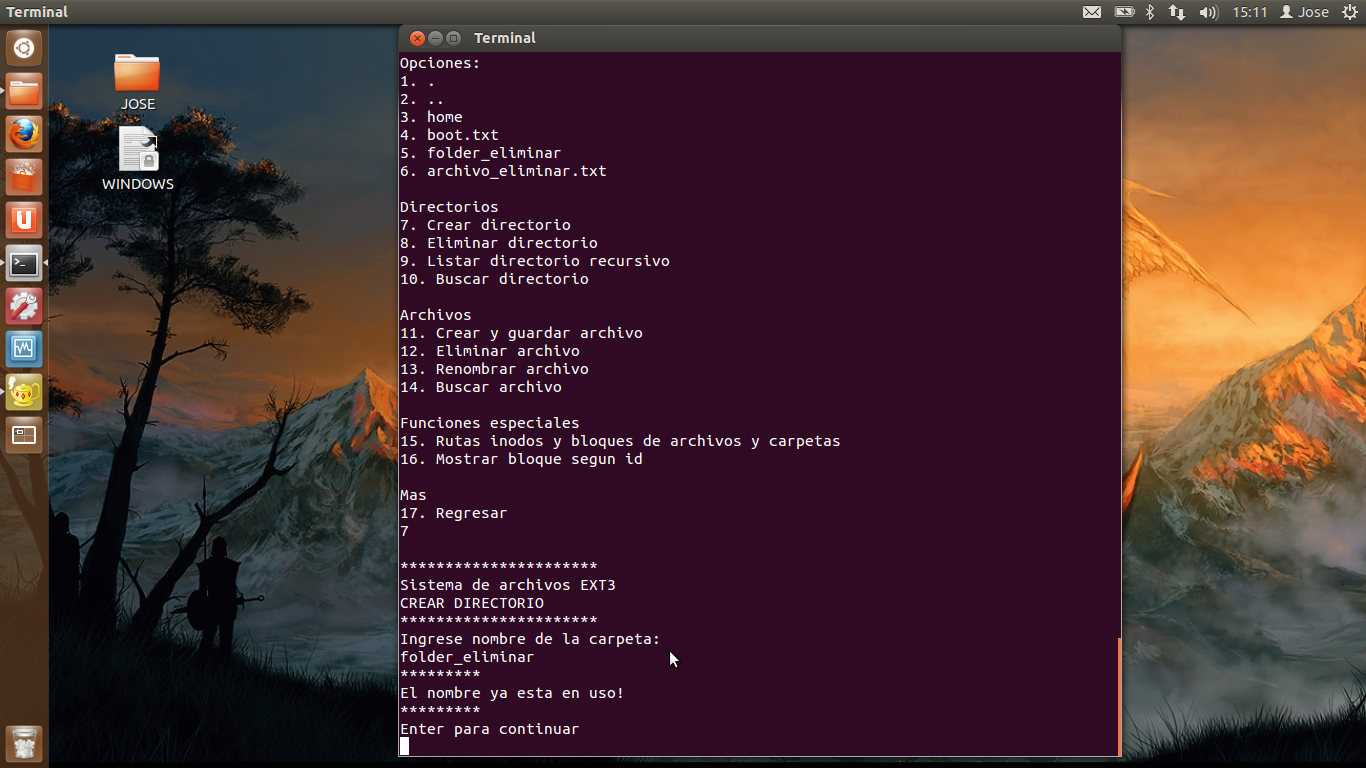Click the terminal cursor block at prompt
Image resolution: width=1366 pixels, height=768 pixels.
(x=404, y=746)
